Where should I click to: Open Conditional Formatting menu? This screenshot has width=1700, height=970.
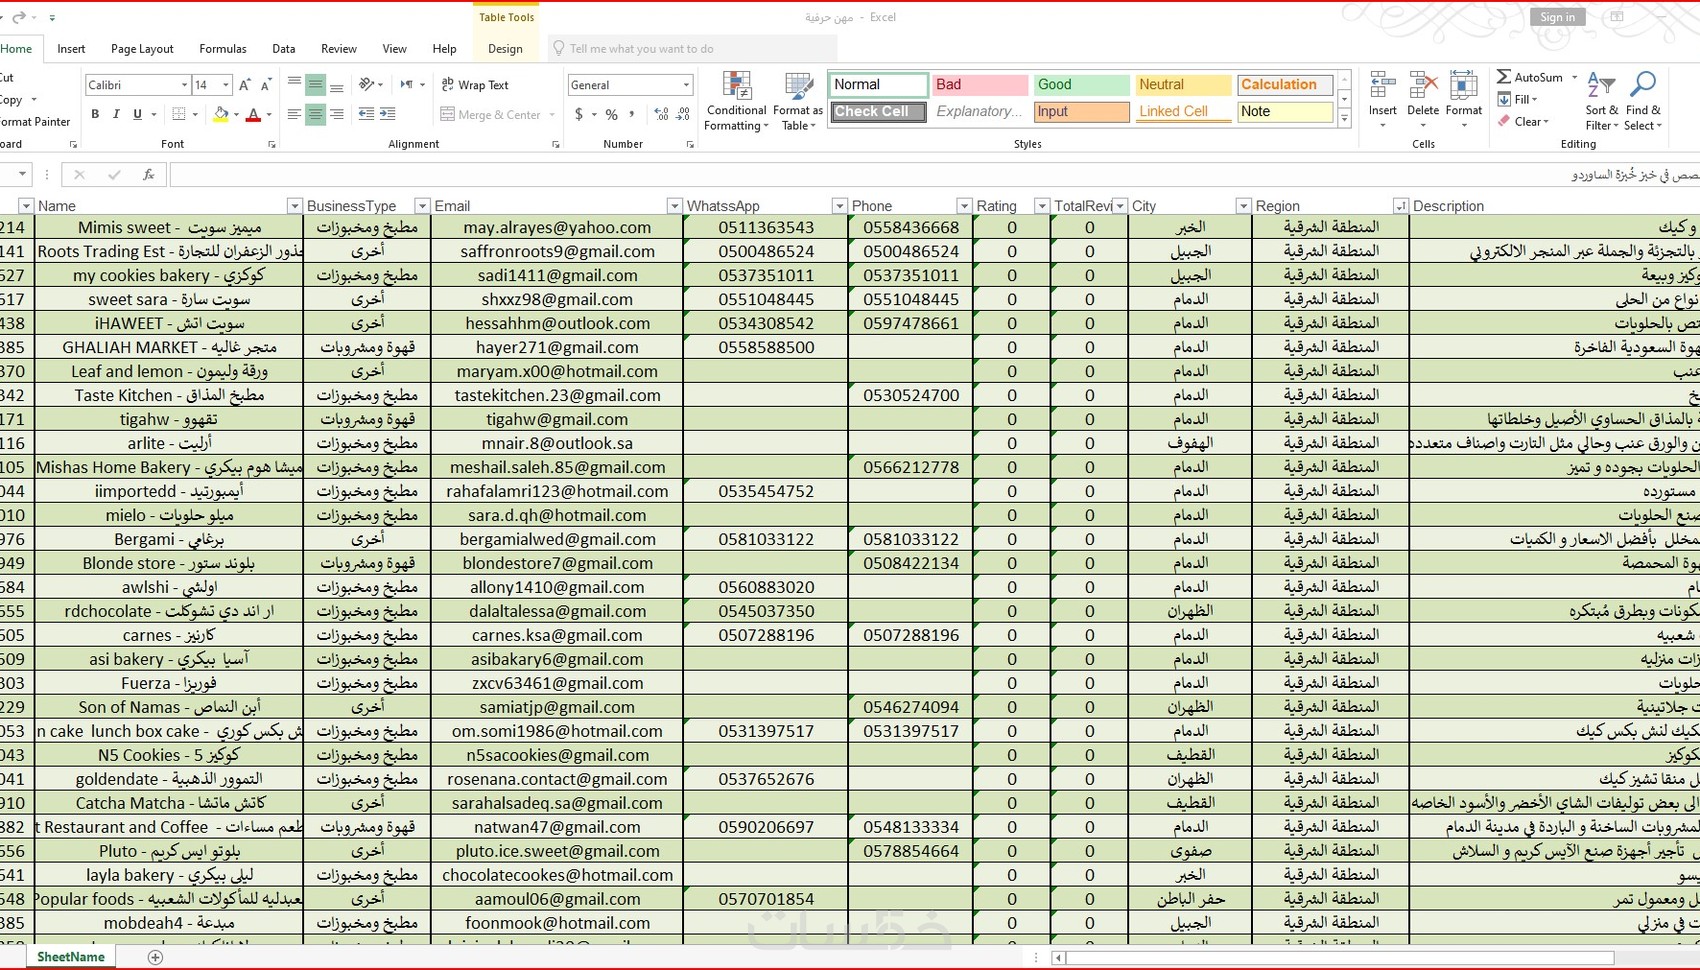pyautogui.click(x=736, y=102)
